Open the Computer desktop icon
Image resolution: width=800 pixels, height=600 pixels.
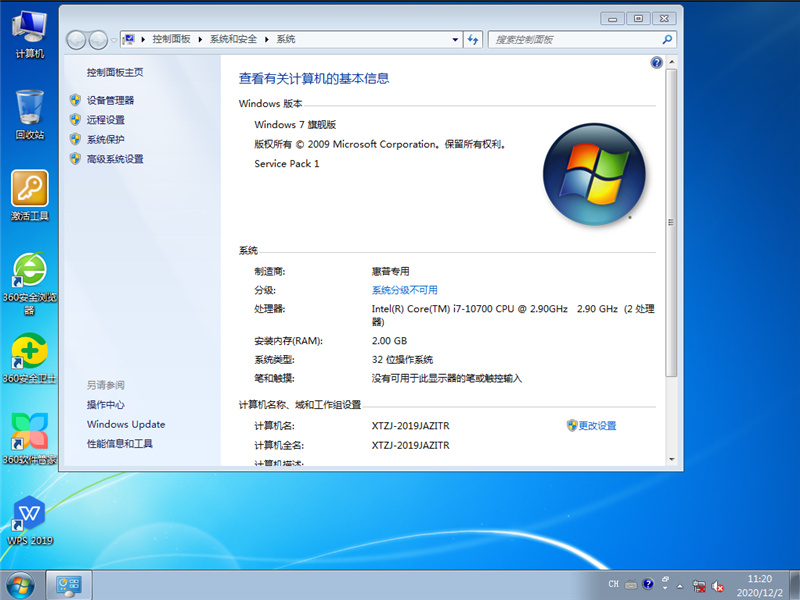30,34
